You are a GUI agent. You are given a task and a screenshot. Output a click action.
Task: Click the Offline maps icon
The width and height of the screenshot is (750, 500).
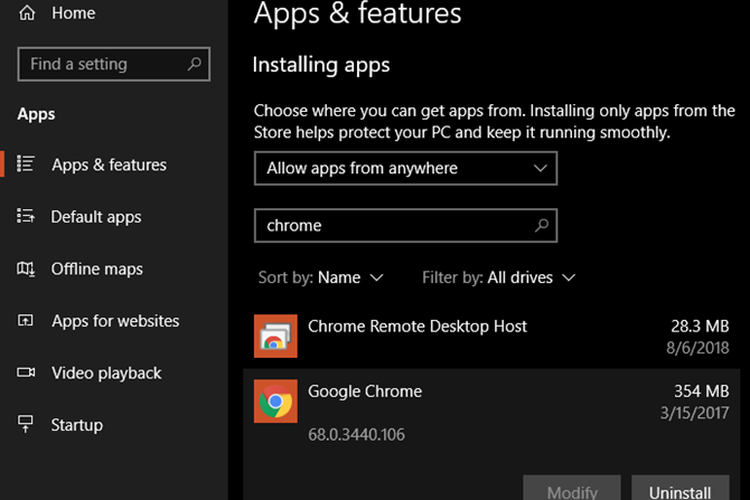pos(27,269)
